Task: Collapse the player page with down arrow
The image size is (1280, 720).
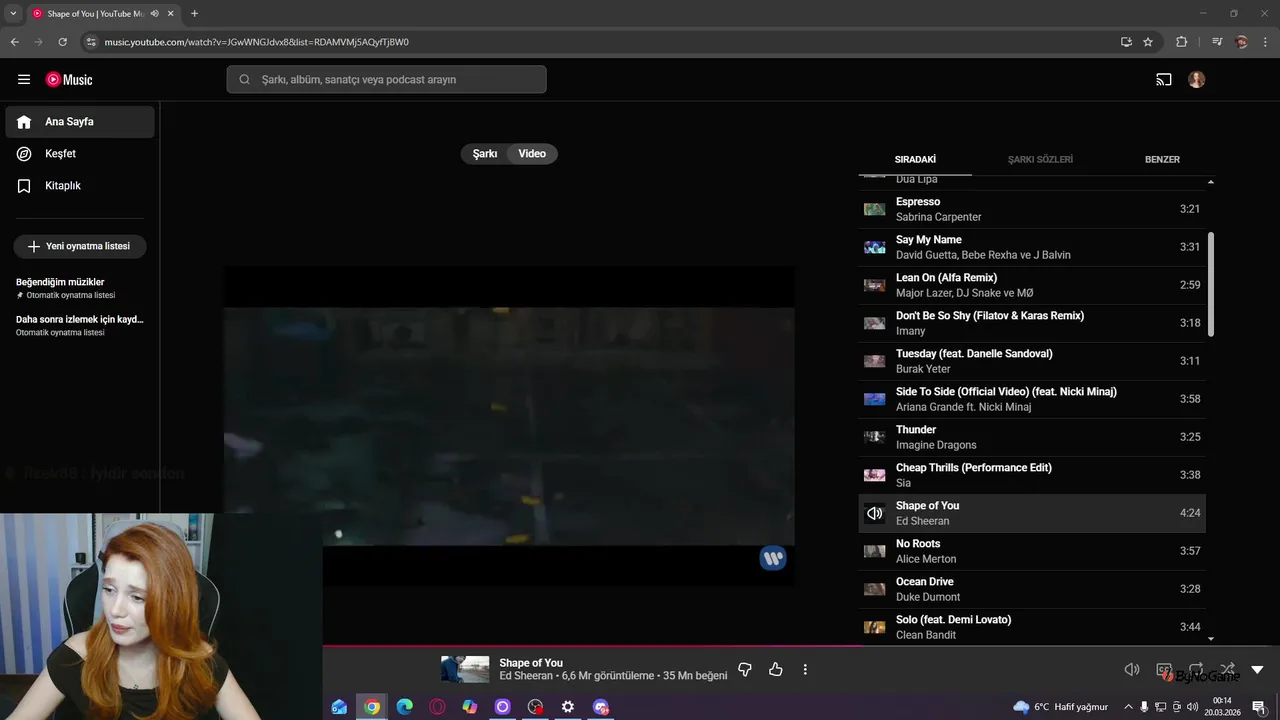Action: [x=1258, y=670]
